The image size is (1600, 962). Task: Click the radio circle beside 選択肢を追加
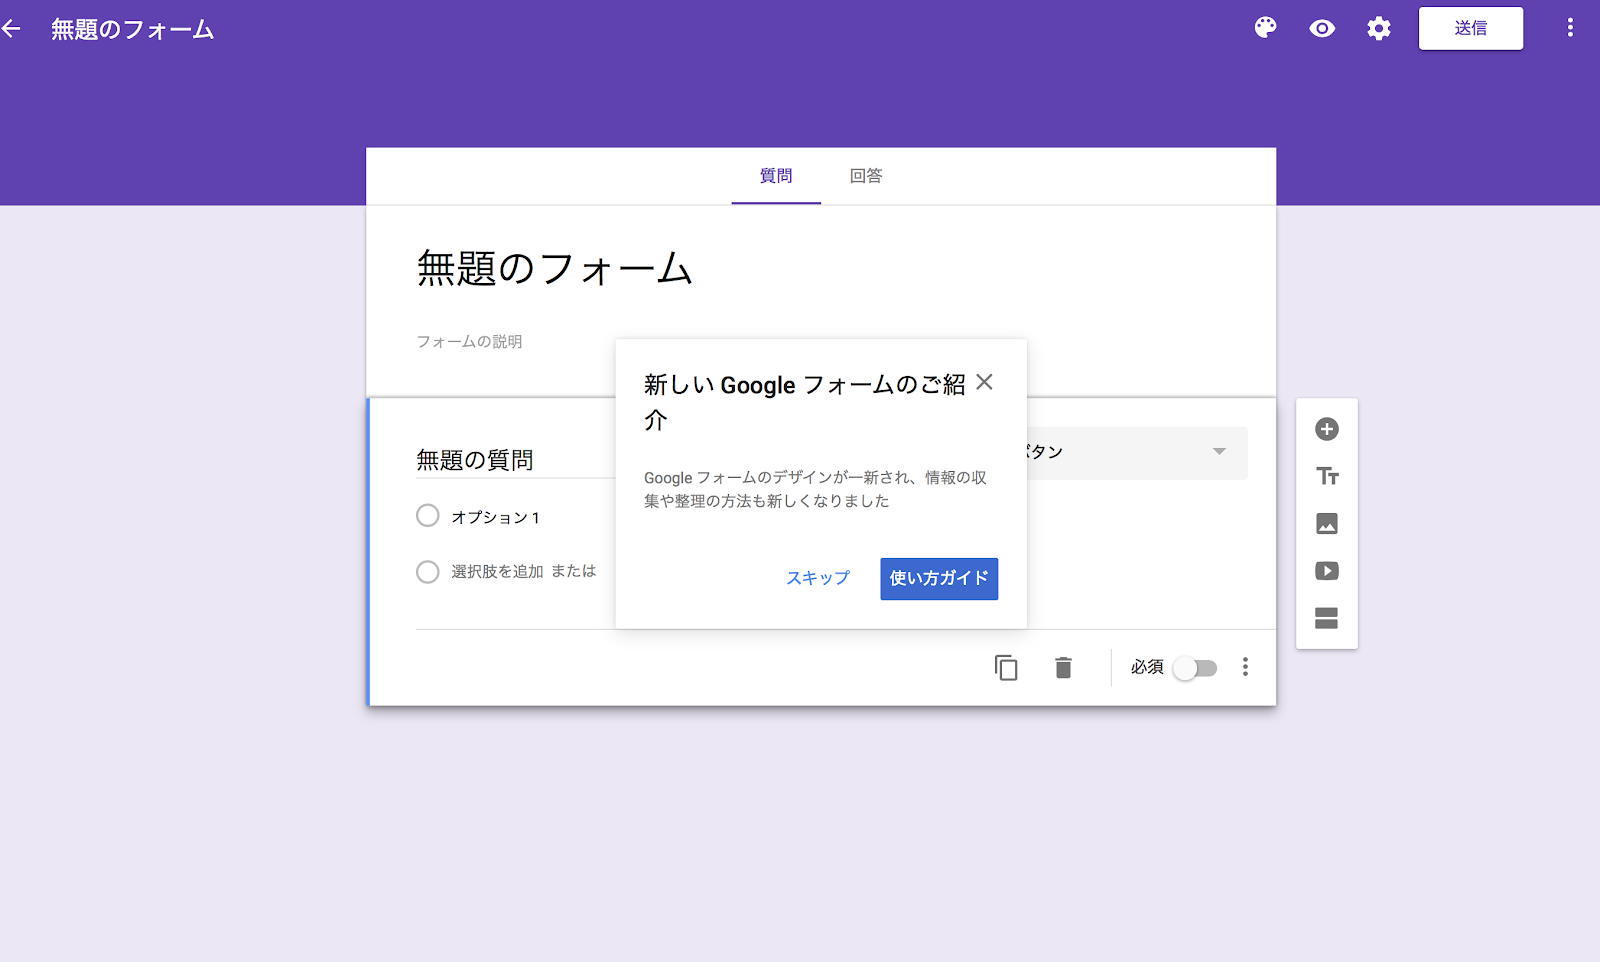(x=428, y=572)
